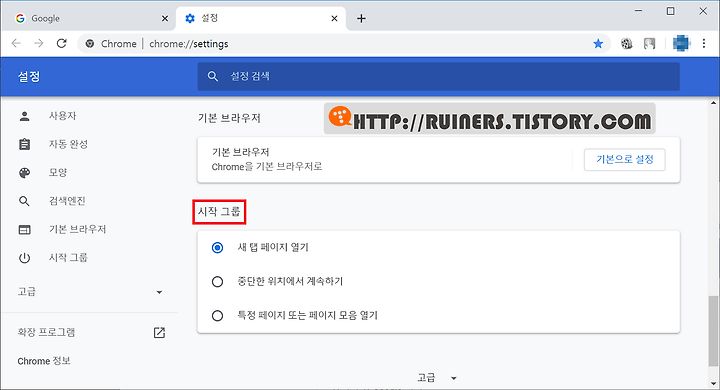Click the 기본으로 설정 button
This screenshot has height=390, width=720.
[x=624, y=159]
